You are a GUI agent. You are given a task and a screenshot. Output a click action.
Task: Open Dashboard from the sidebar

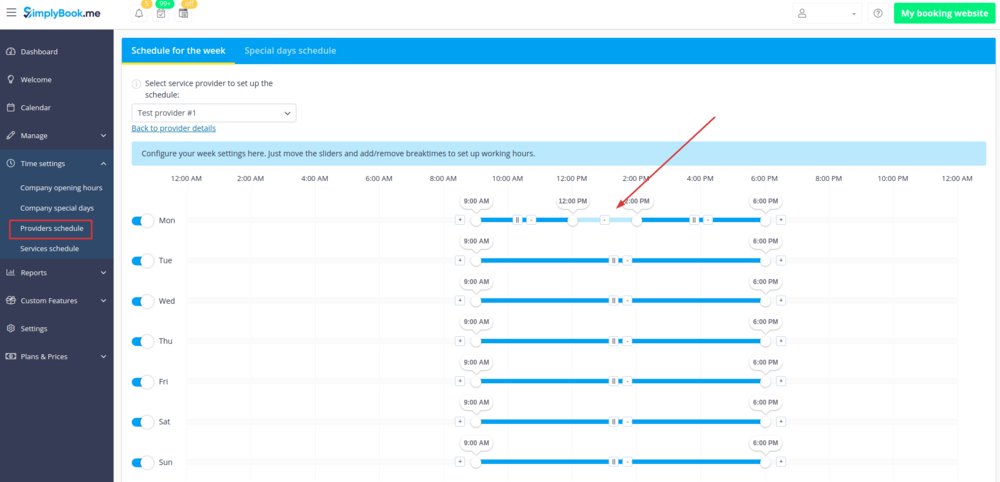coord(39,51)
